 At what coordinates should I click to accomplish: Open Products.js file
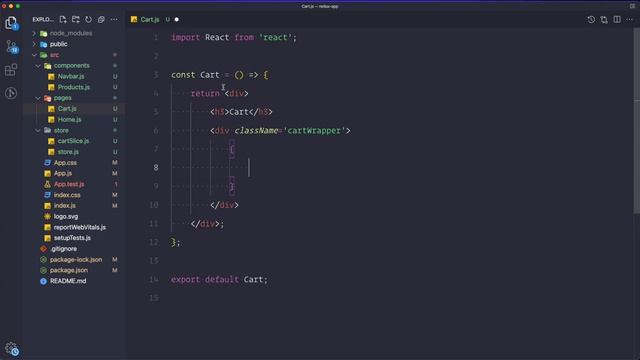pyautogui.click(x=73, y=87)
